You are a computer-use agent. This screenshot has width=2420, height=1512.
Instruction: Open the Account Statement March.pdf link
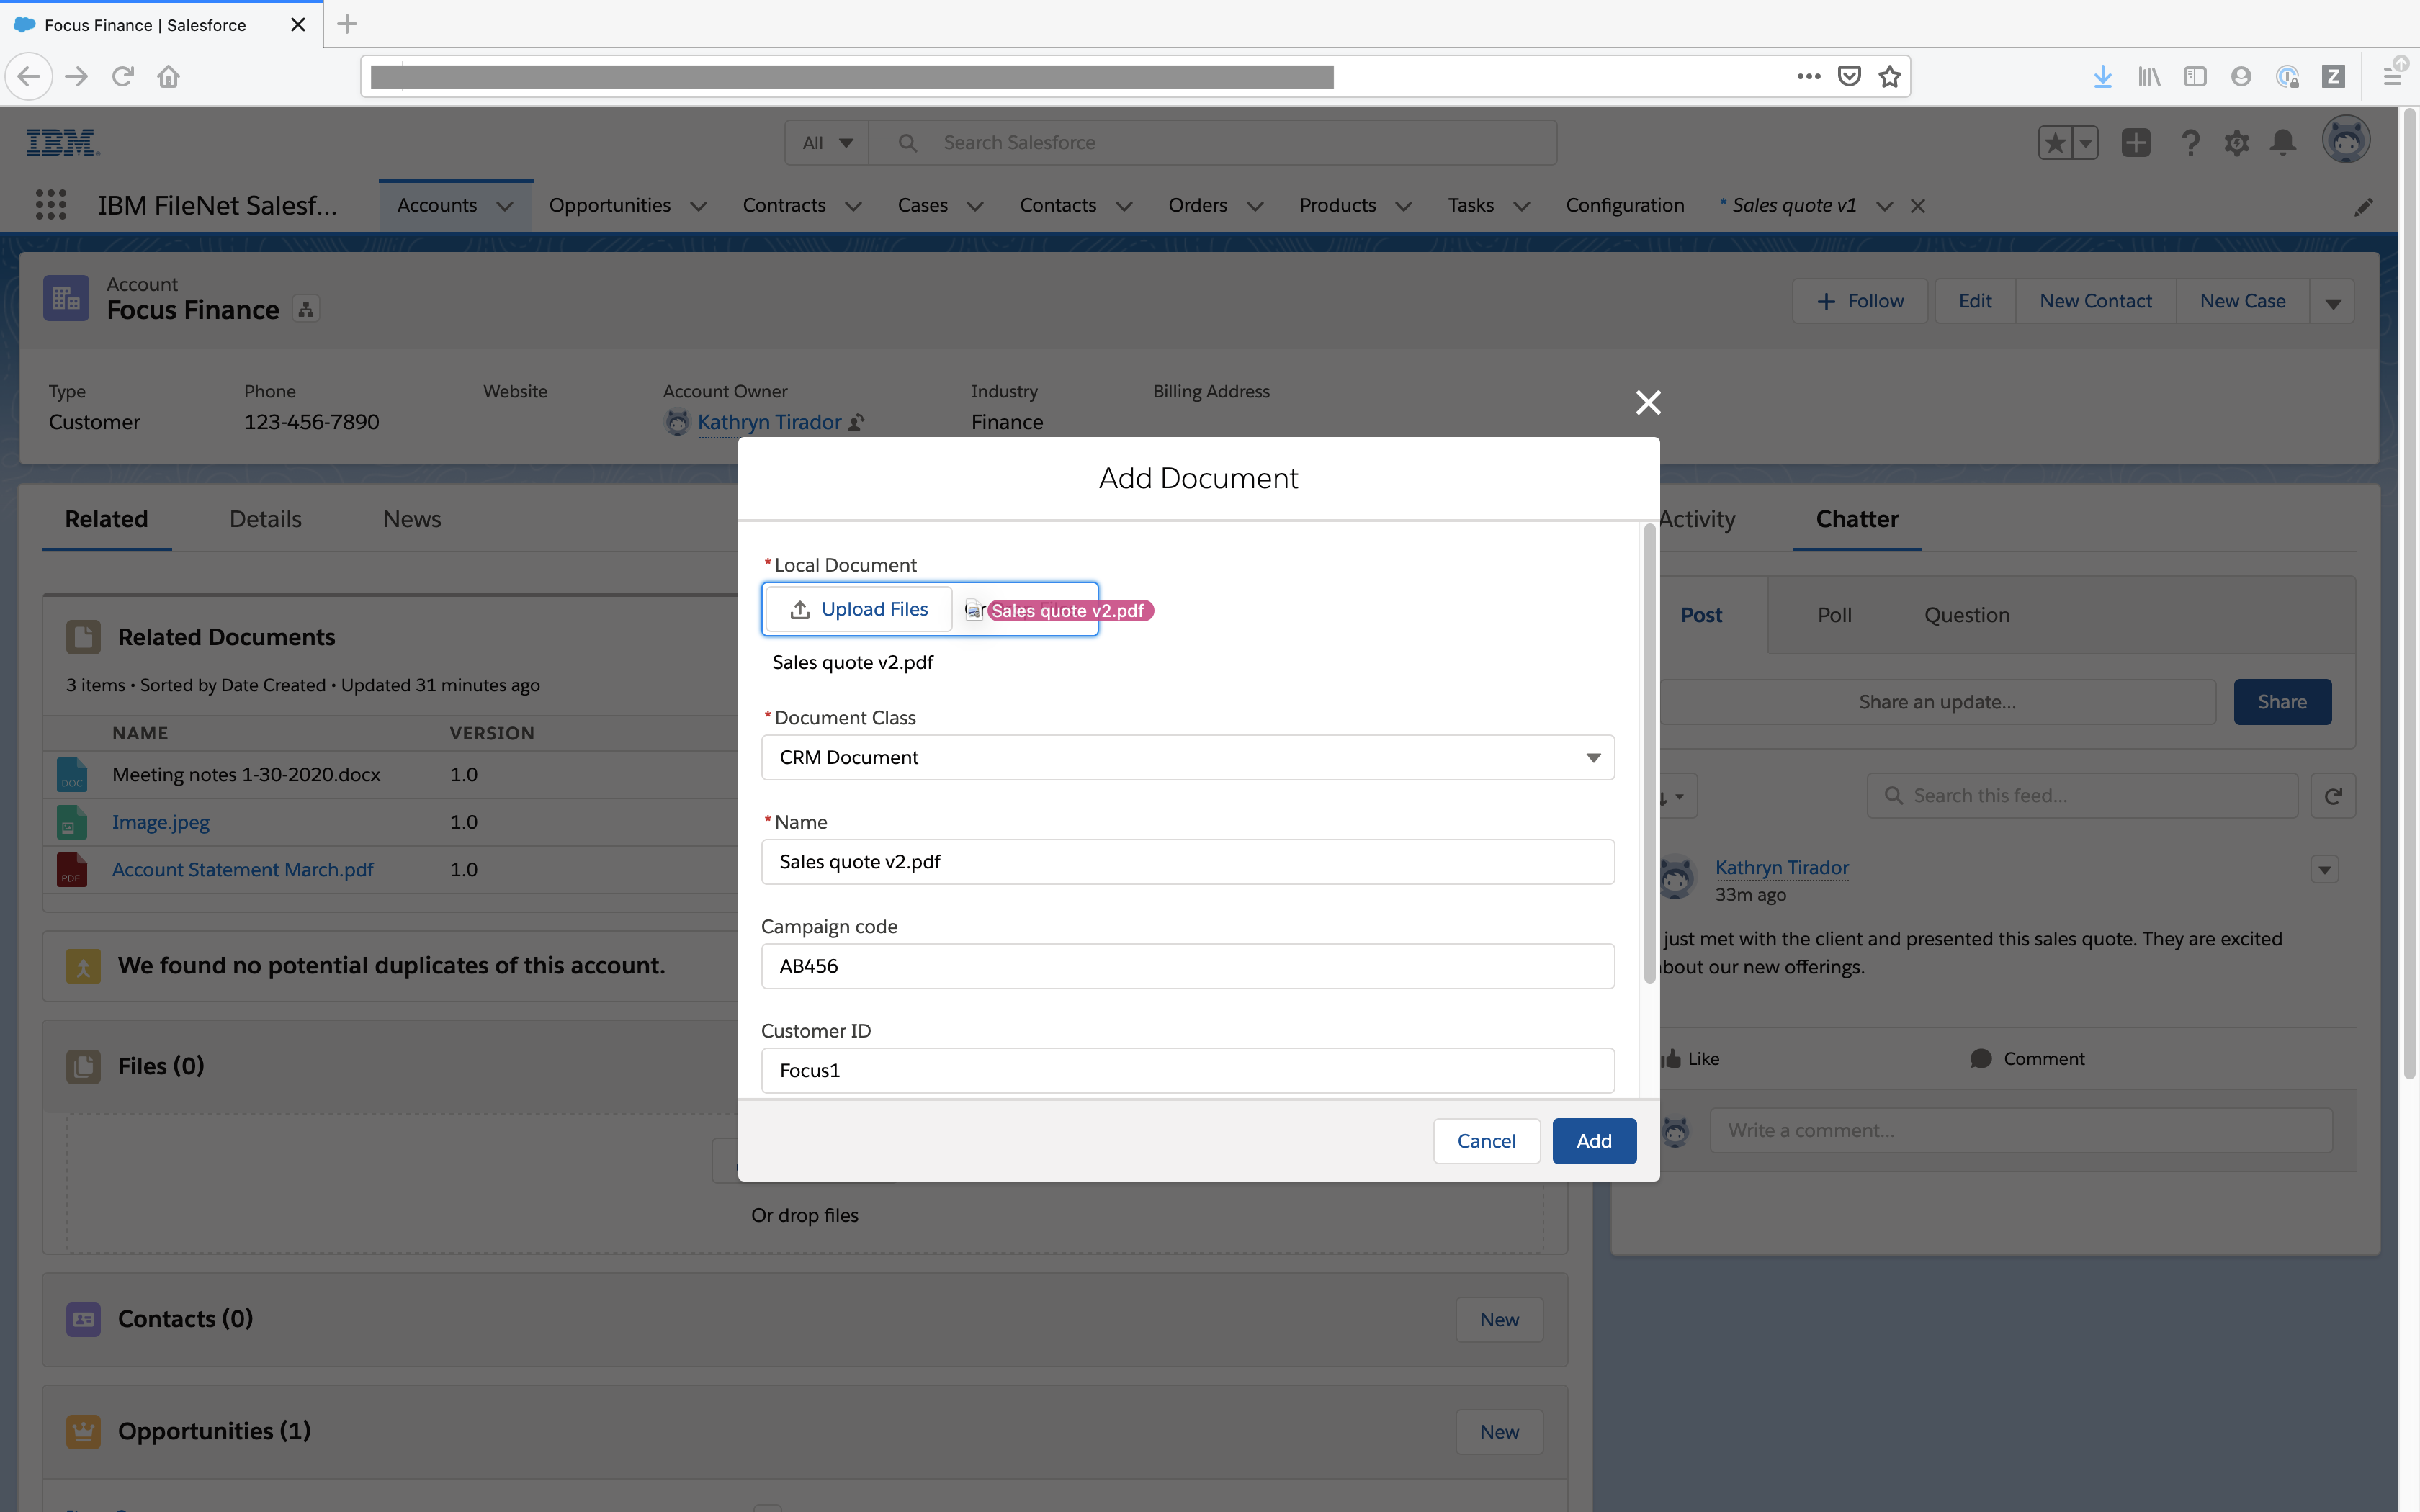pos(241,869)
